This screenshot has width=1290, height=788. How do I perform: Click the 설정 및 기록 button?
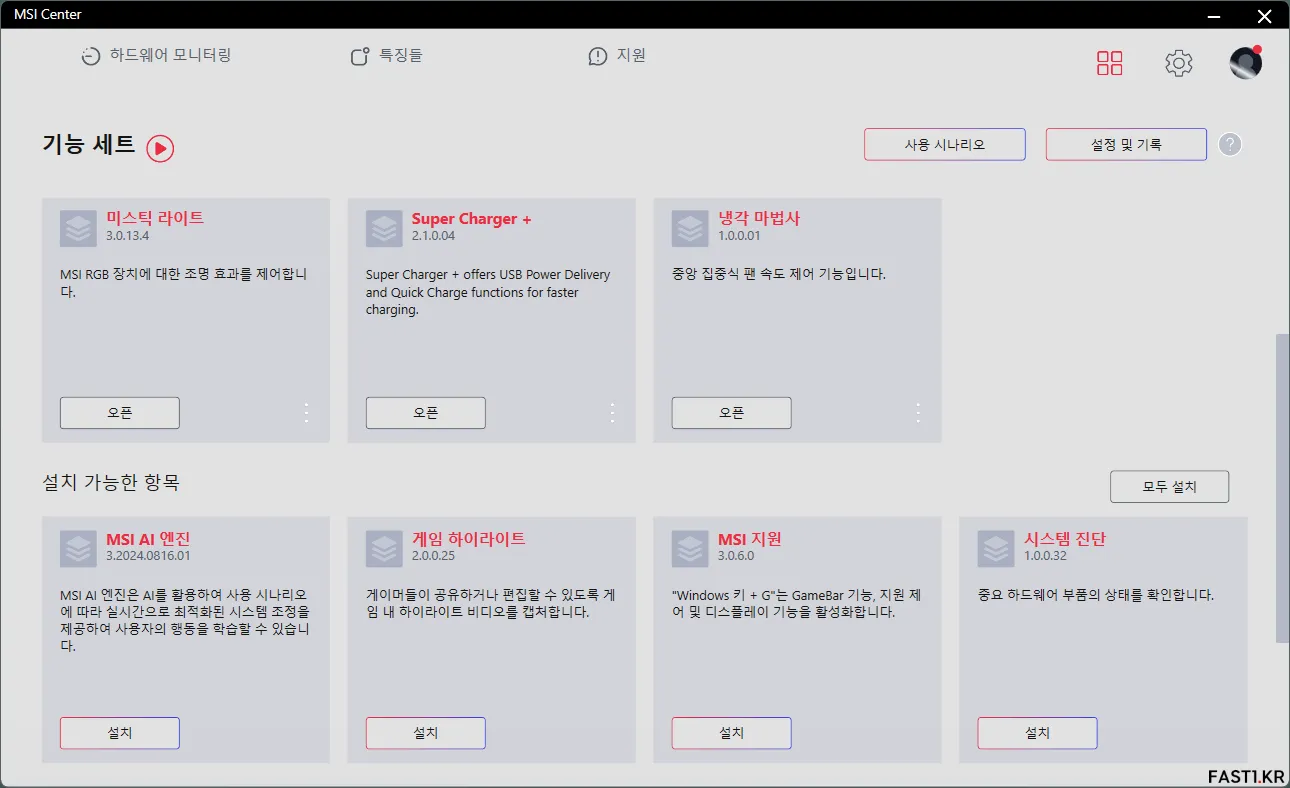(1126, 144)
